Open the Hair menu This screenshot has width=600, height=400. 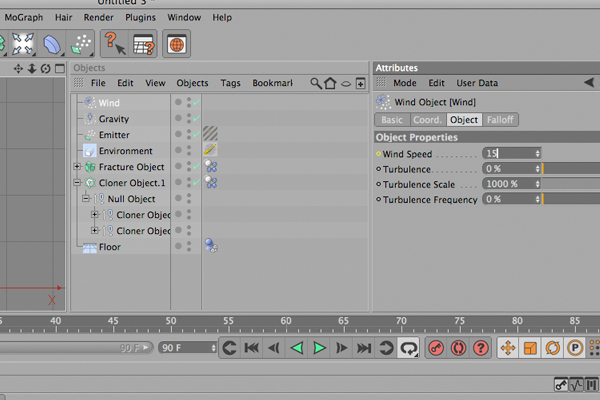64,18
